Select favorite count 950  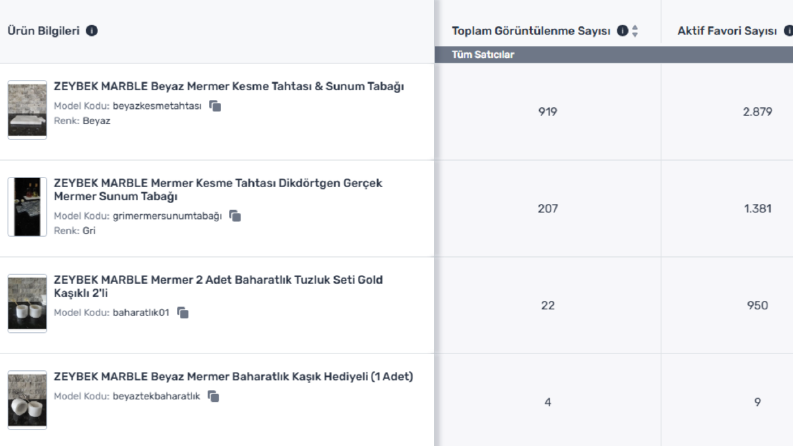[x=757, y=305]
